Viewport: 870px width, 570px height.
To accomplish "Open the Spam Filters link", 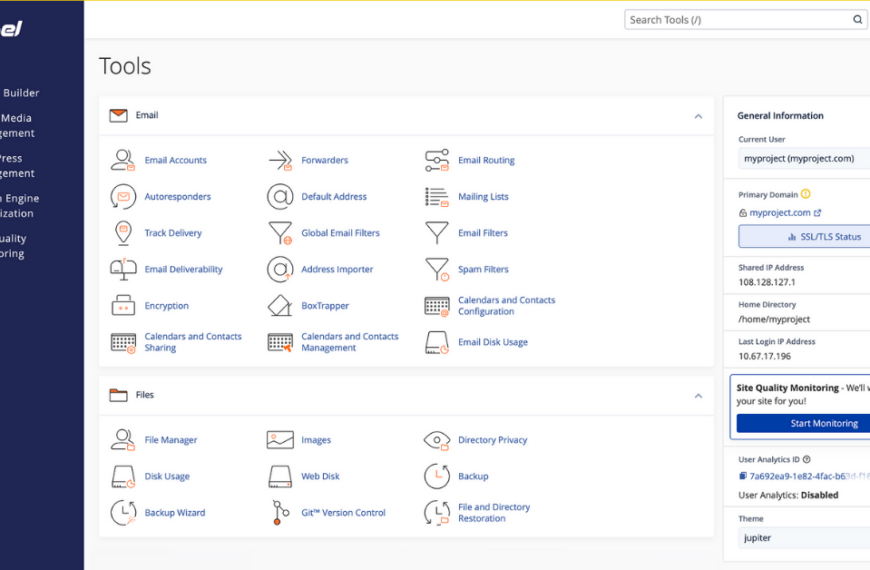I will 483,269.
